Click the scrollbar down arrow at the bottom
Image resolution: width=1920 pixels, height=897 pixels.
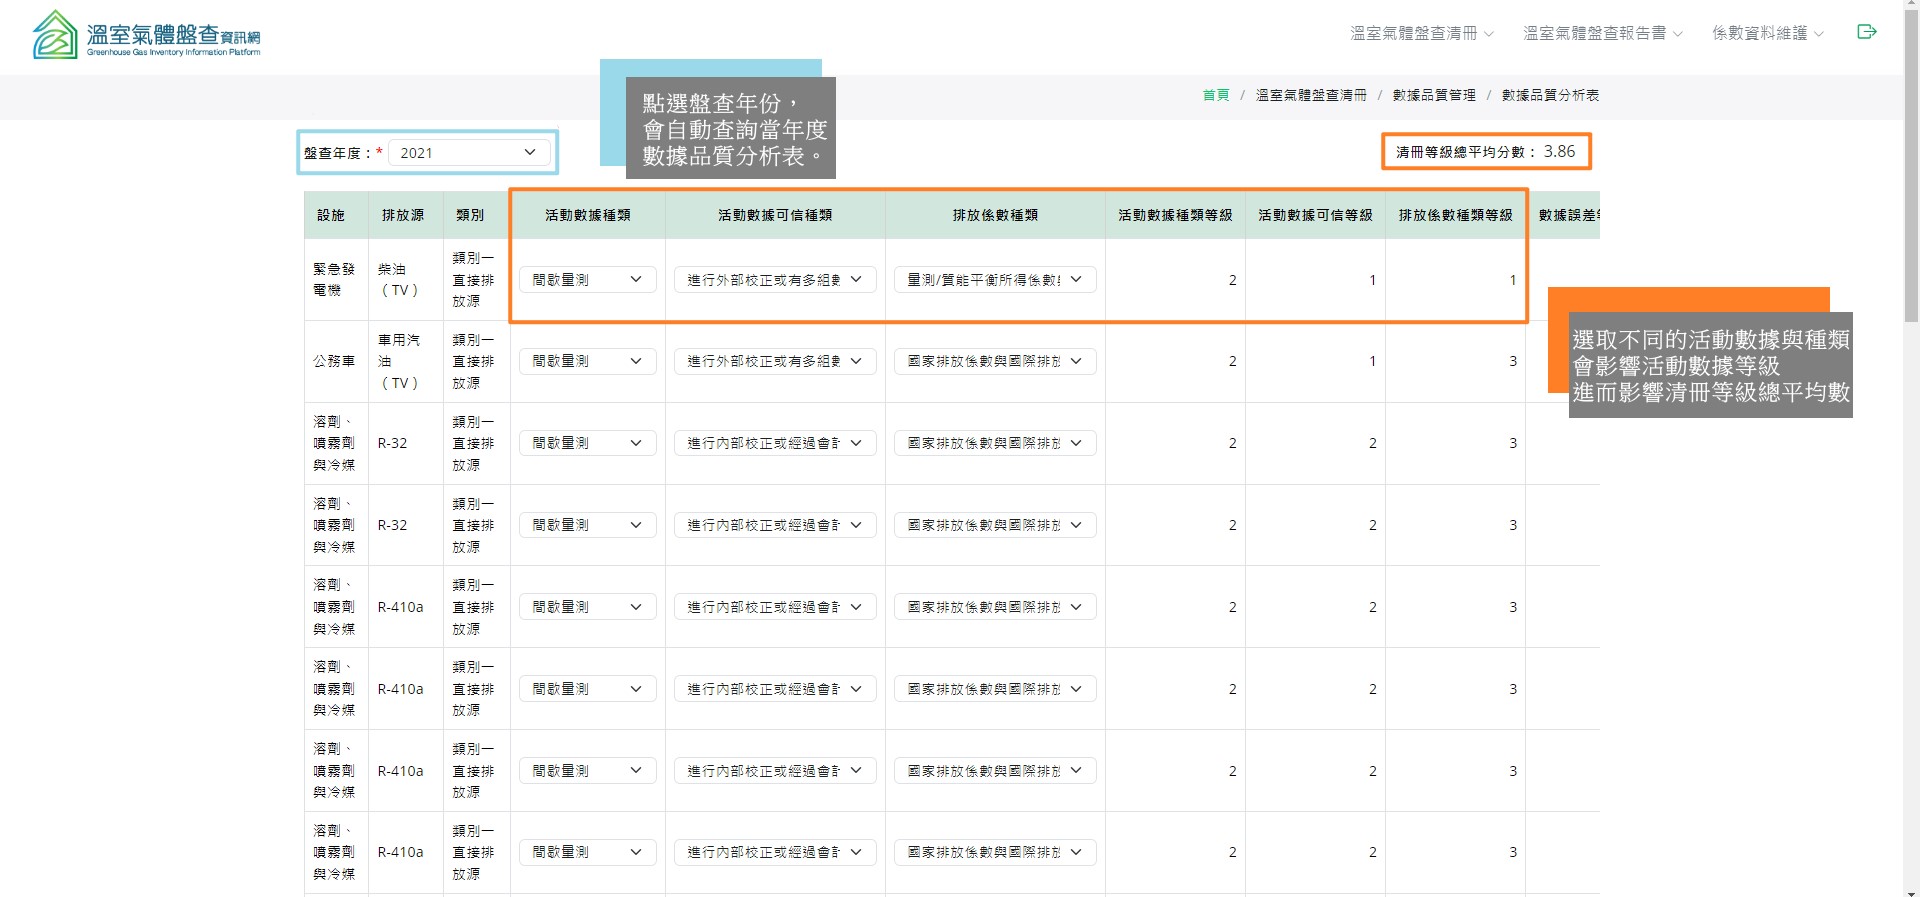1911,890
